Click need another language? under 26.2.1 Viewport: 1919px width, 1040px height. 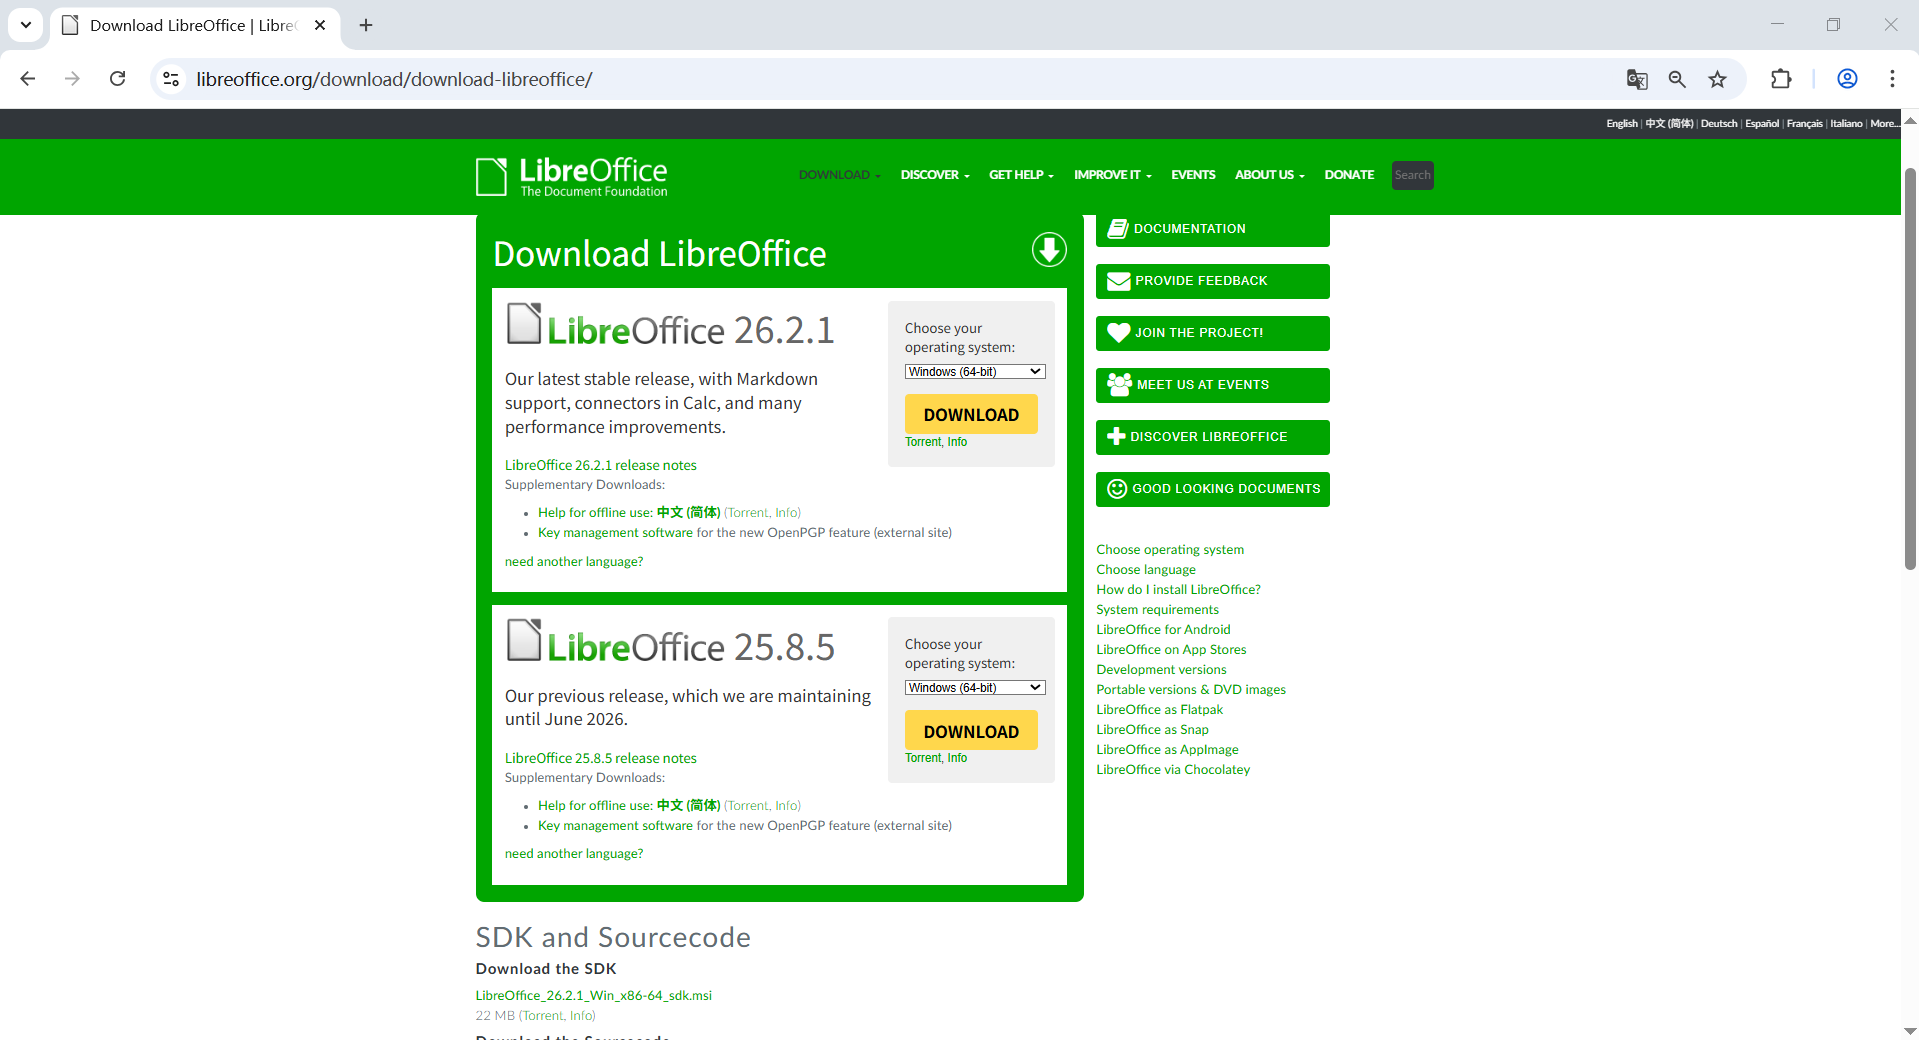click(x=574, y=562)
